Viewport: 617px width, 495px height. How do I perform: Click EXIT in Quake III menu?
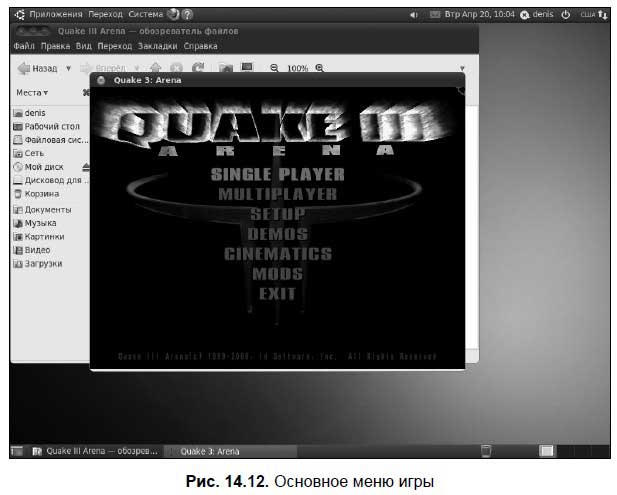277,294
